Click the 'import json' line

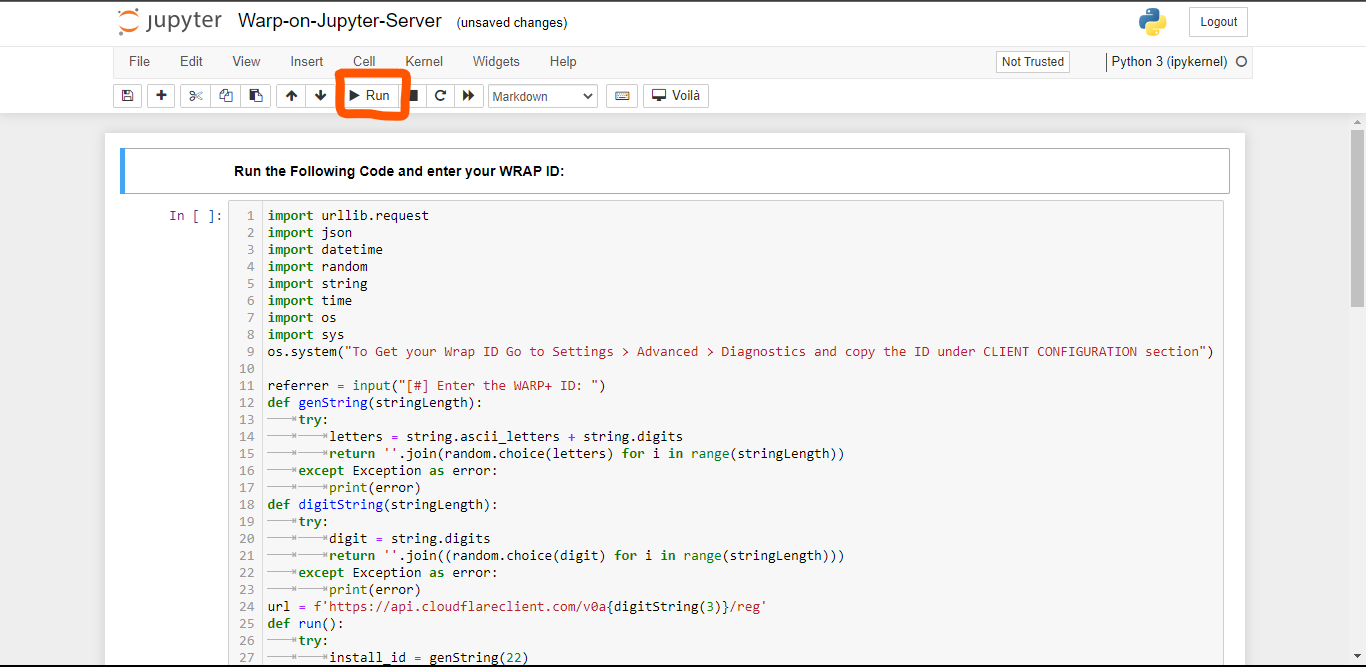(x=310, y=233)
